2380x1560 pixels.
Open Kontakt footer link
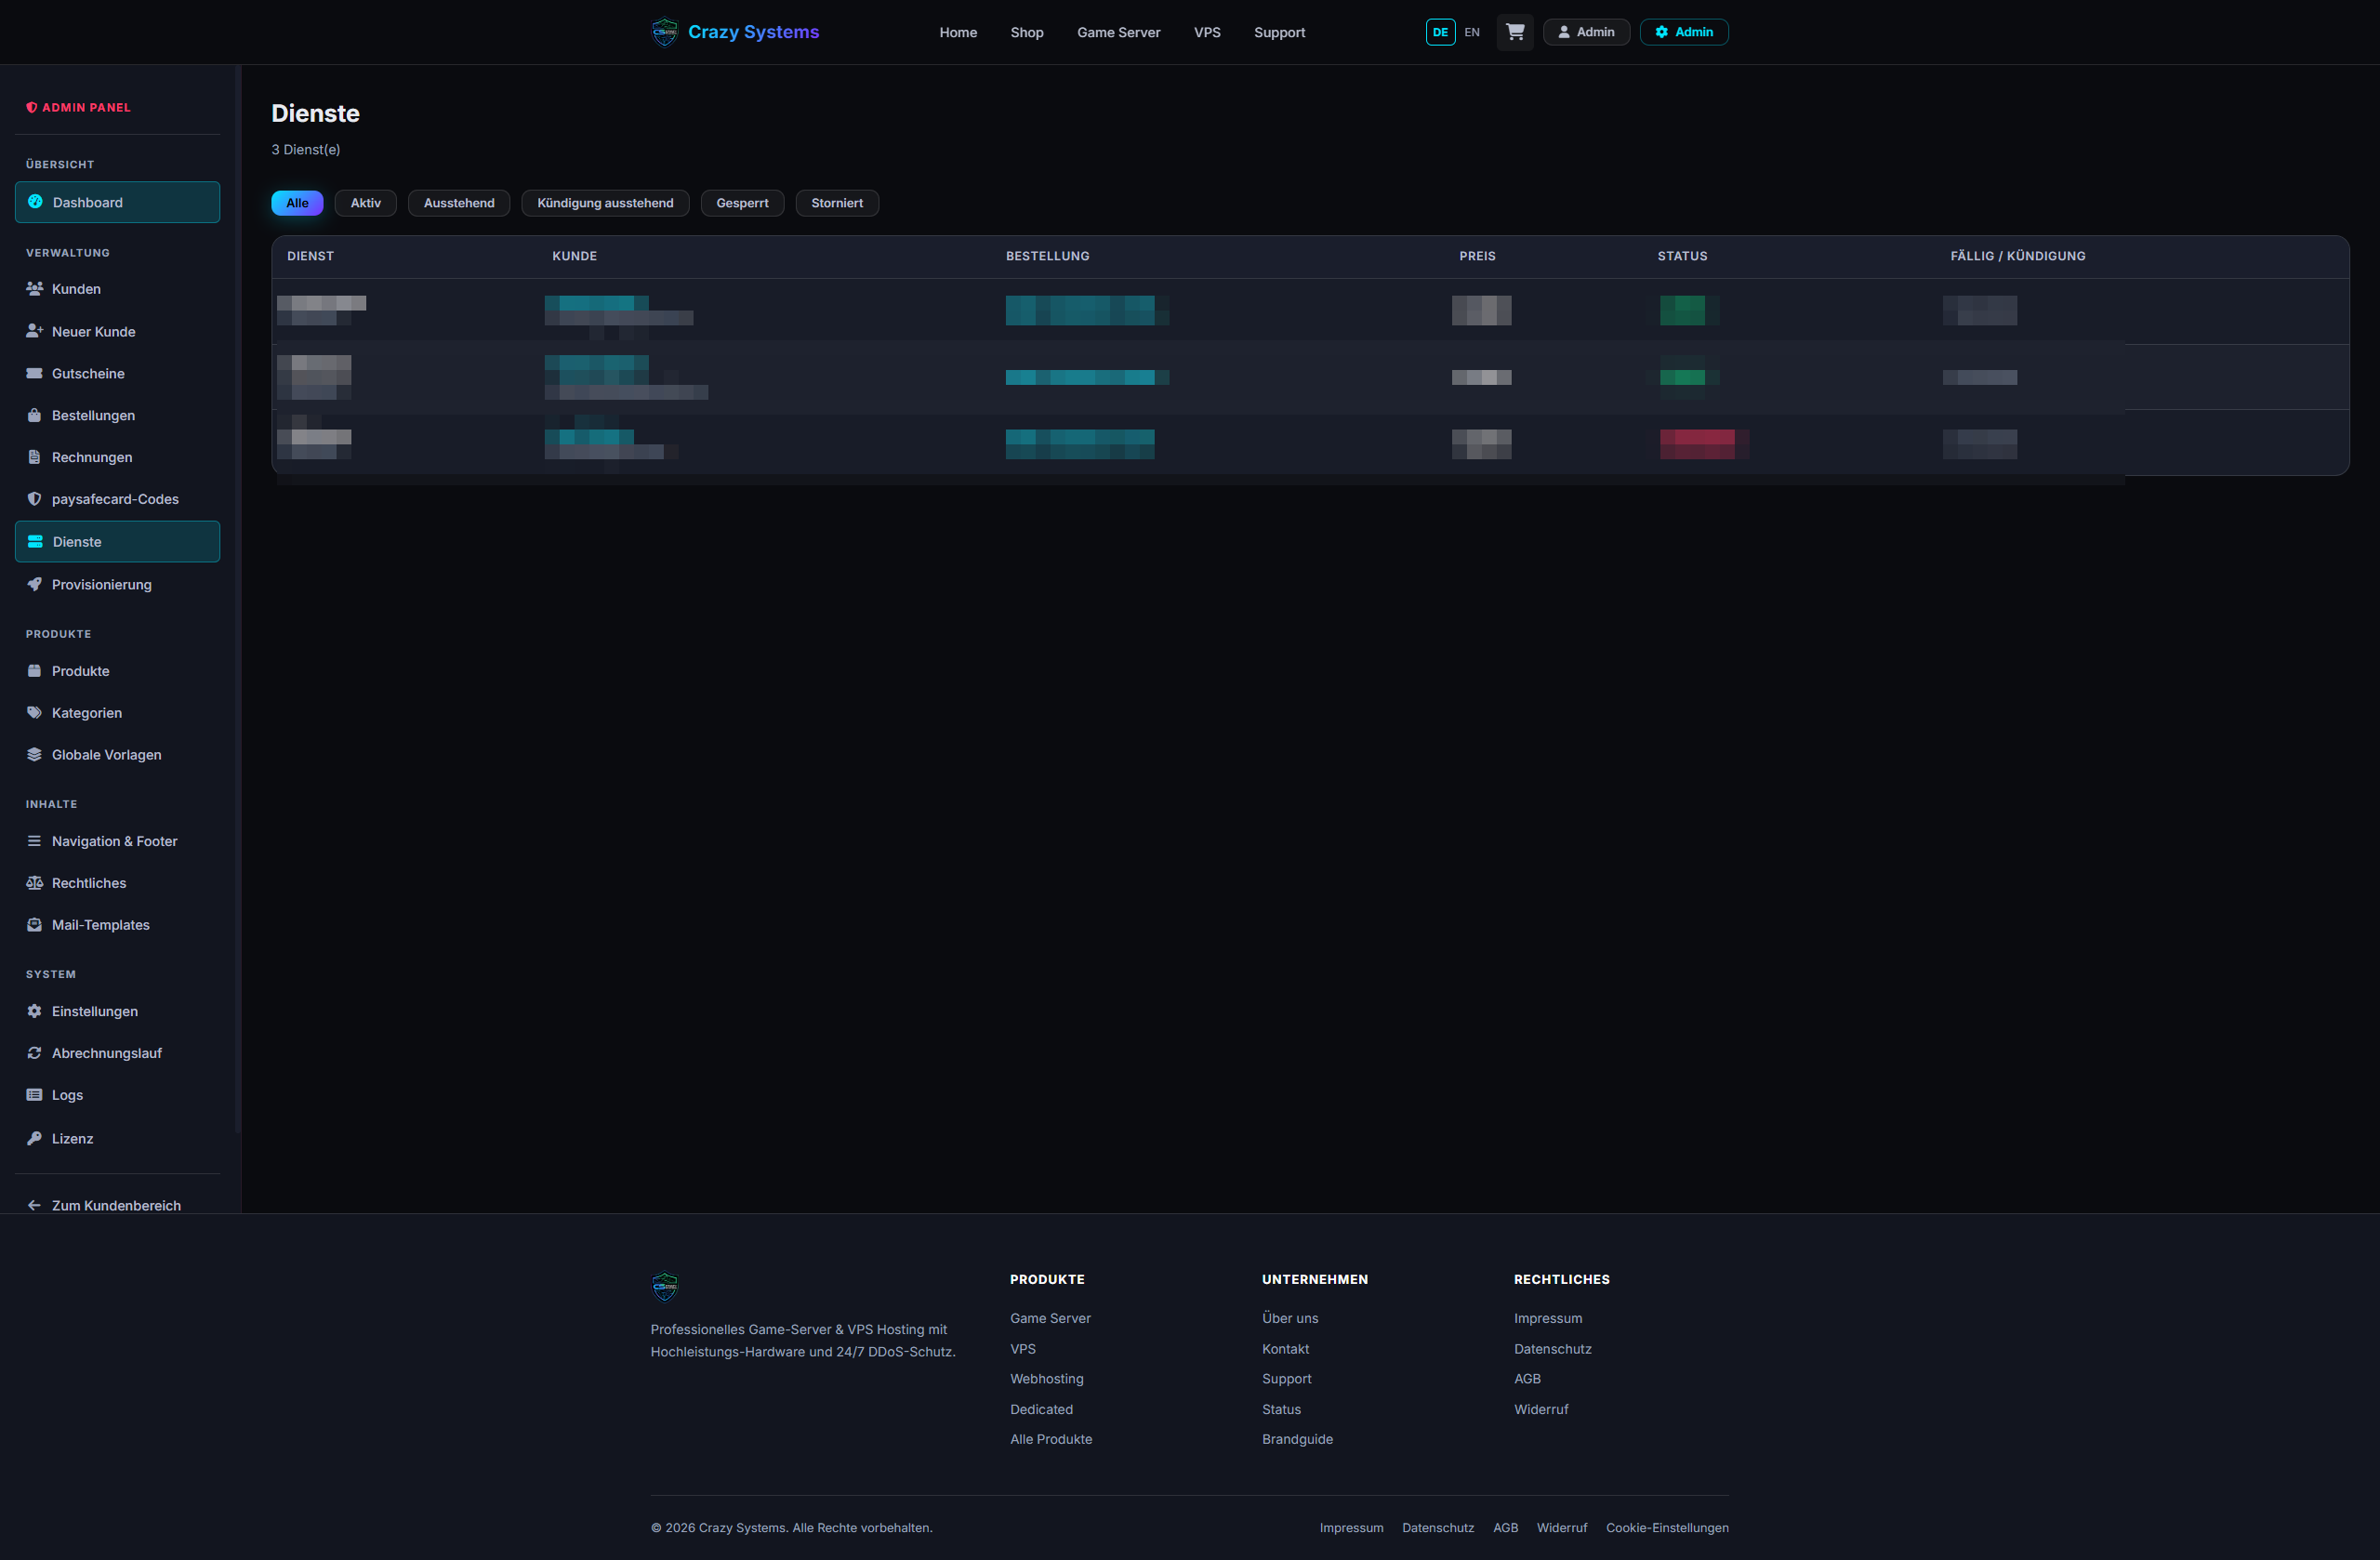(x=1285, y=1349)
